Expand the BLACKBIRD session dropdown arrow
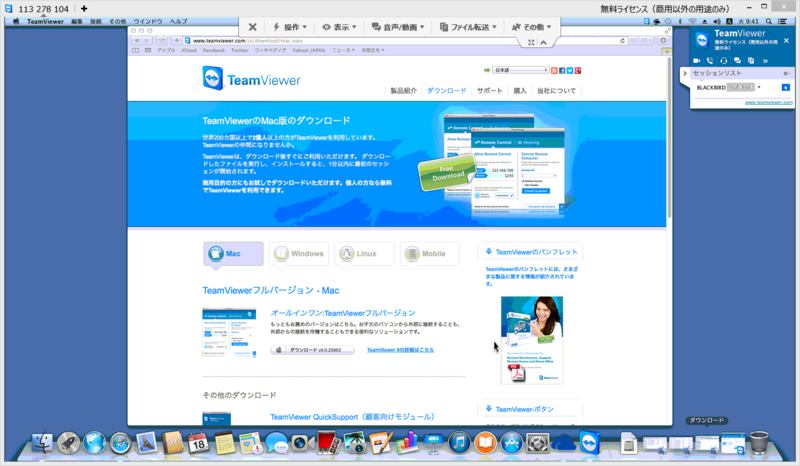 click(759, 87)
